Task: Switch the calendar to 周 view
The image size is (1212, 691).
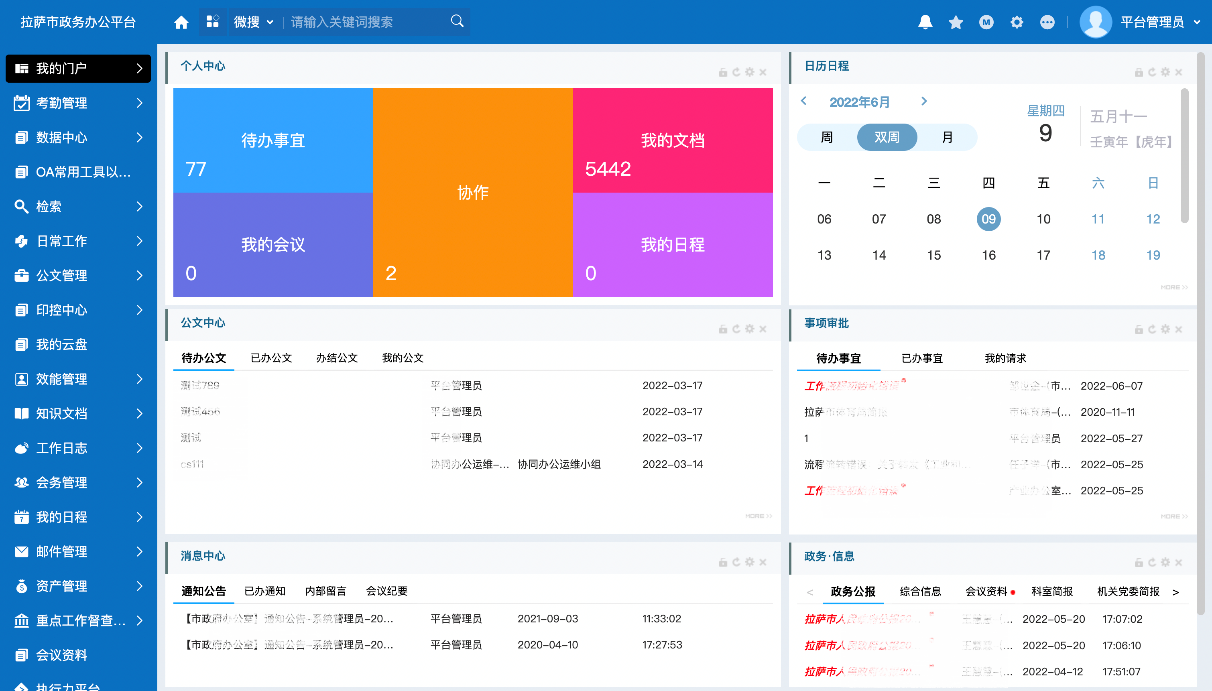Action: [x=827, y=138]
